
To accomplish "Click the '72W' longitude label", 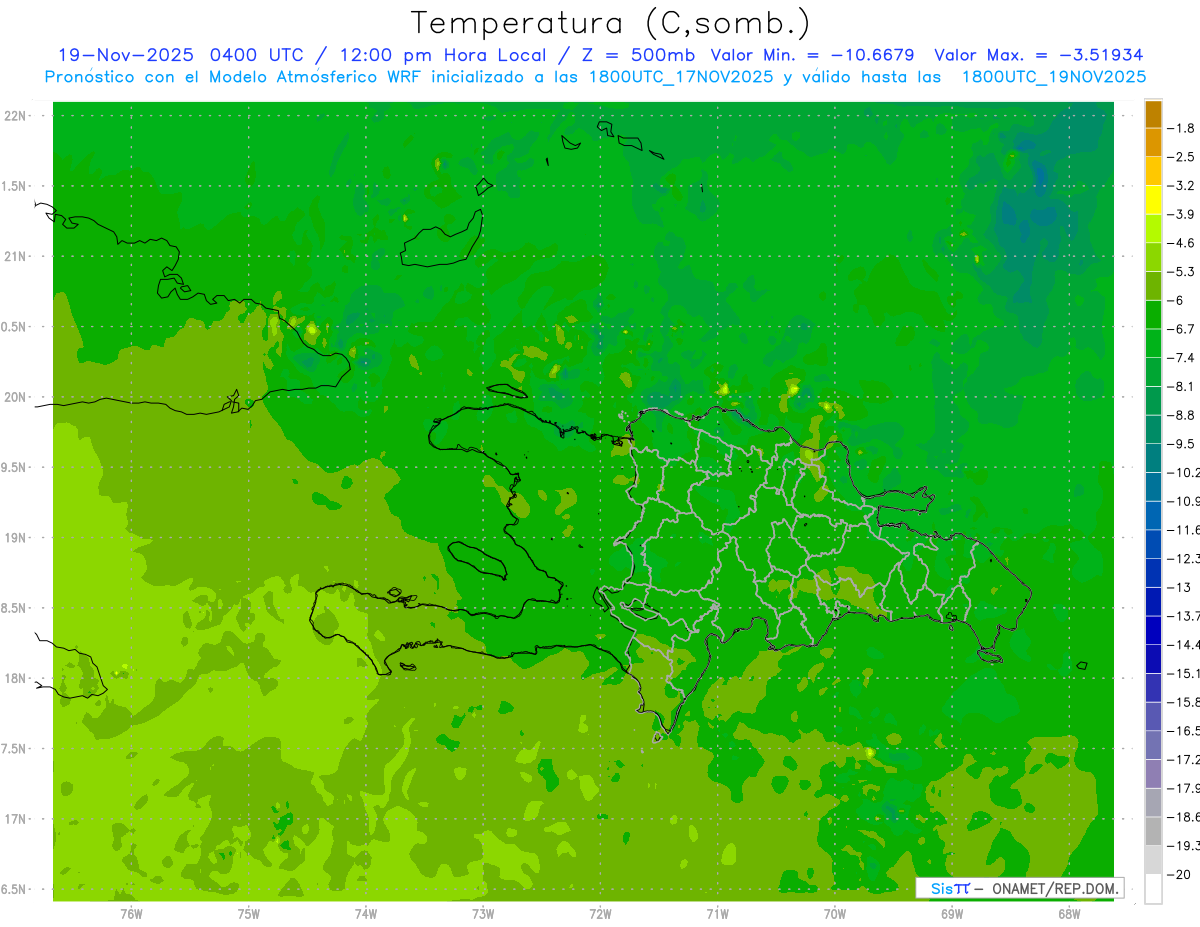I will [x=600, y=913].
